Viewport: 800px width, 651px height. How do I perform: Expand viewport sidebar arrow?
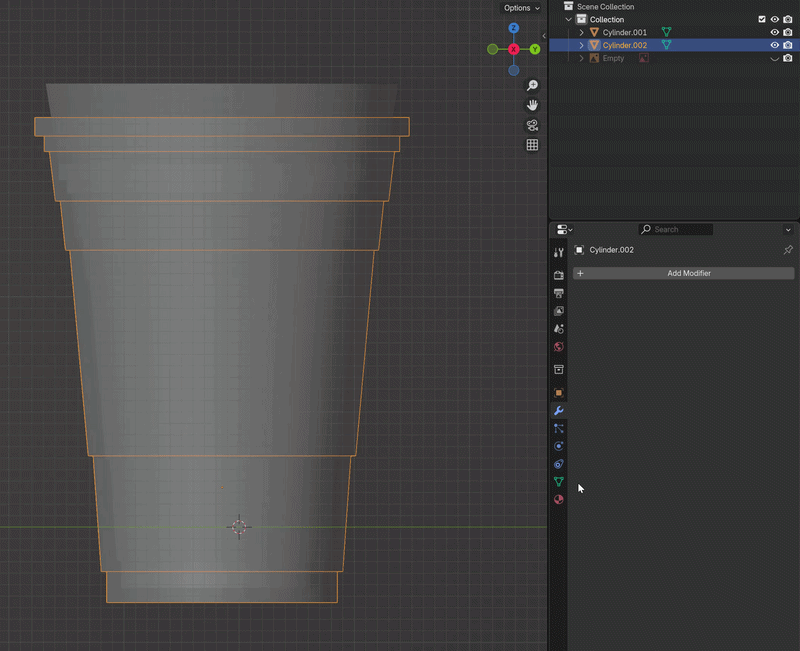click(544, 36)
